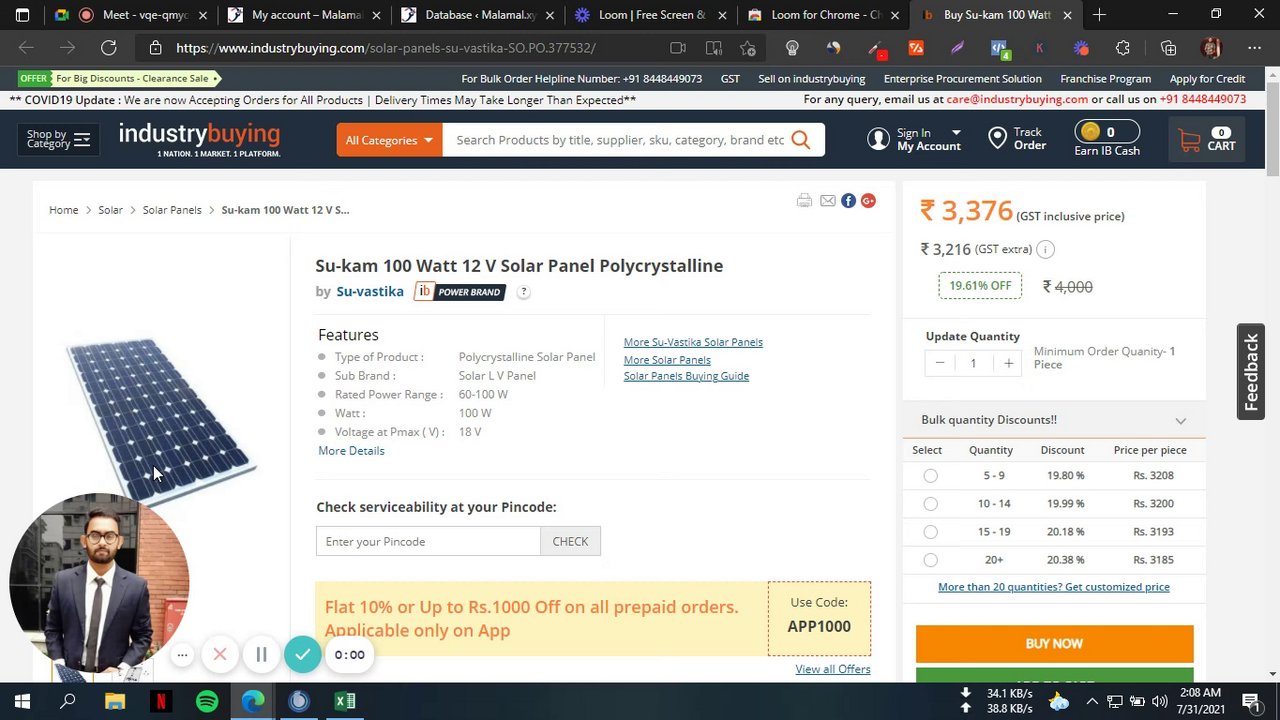Go to Home breadcrumb

point(64,210)
